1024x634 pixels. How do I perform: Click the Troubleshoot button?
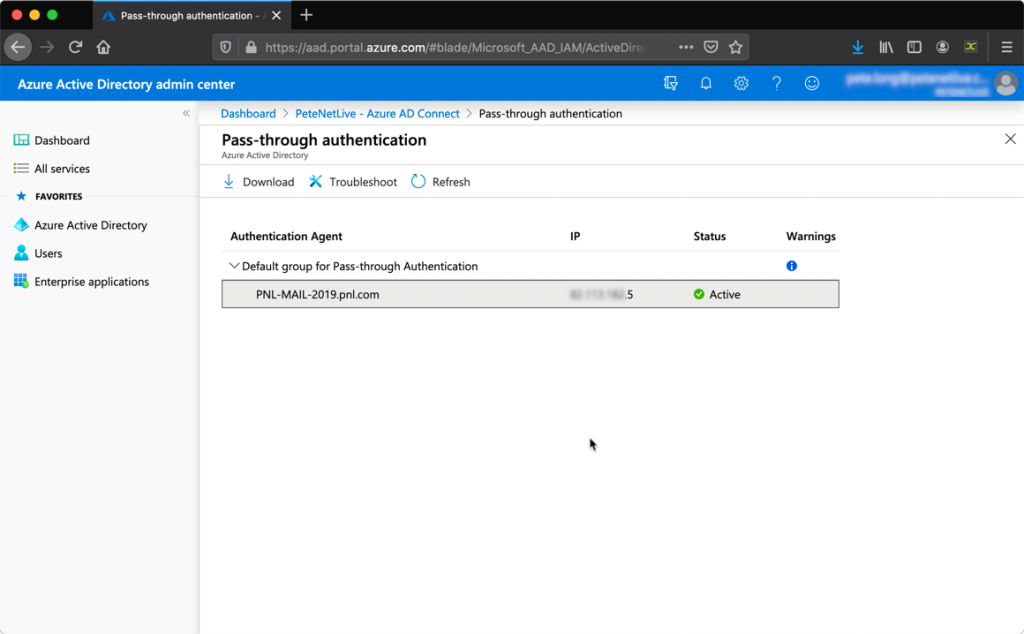[x=352, y=181]
